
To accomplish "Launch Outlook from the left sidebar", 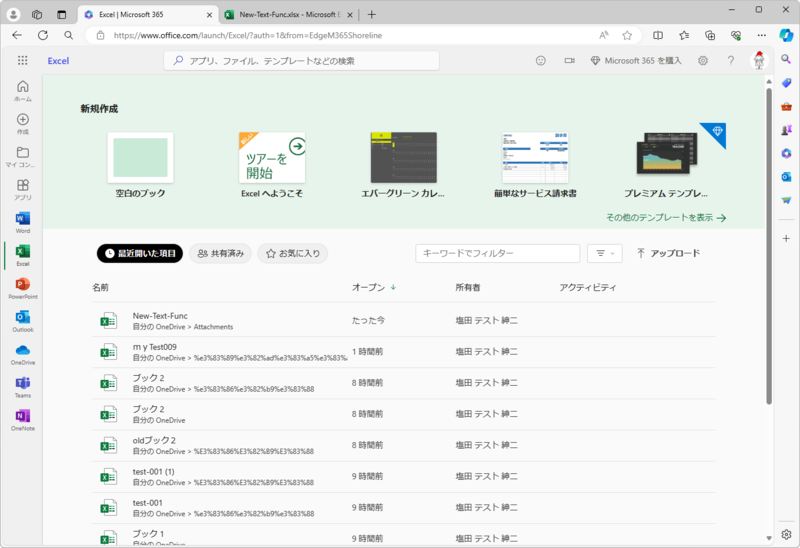I will tap(22, 321).
